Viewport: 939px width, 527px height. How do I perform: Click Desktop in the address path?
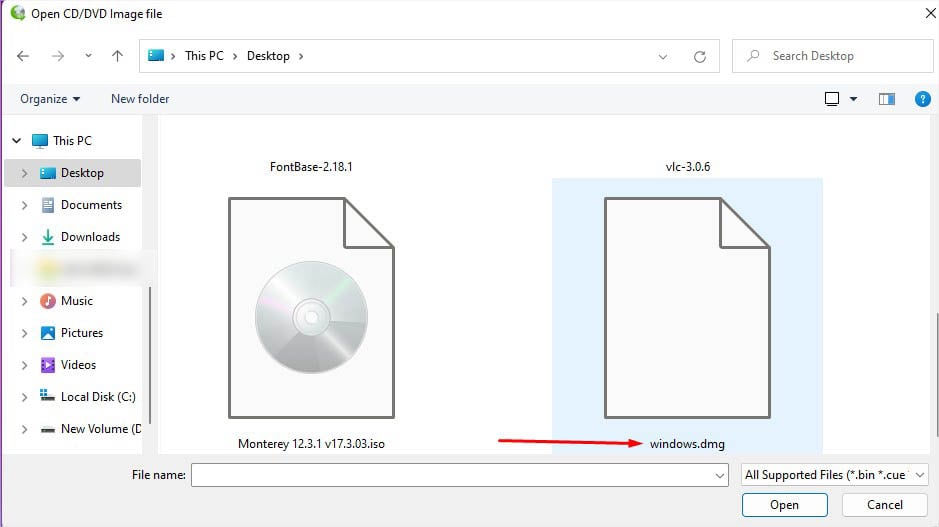click(x=268, y=56)
